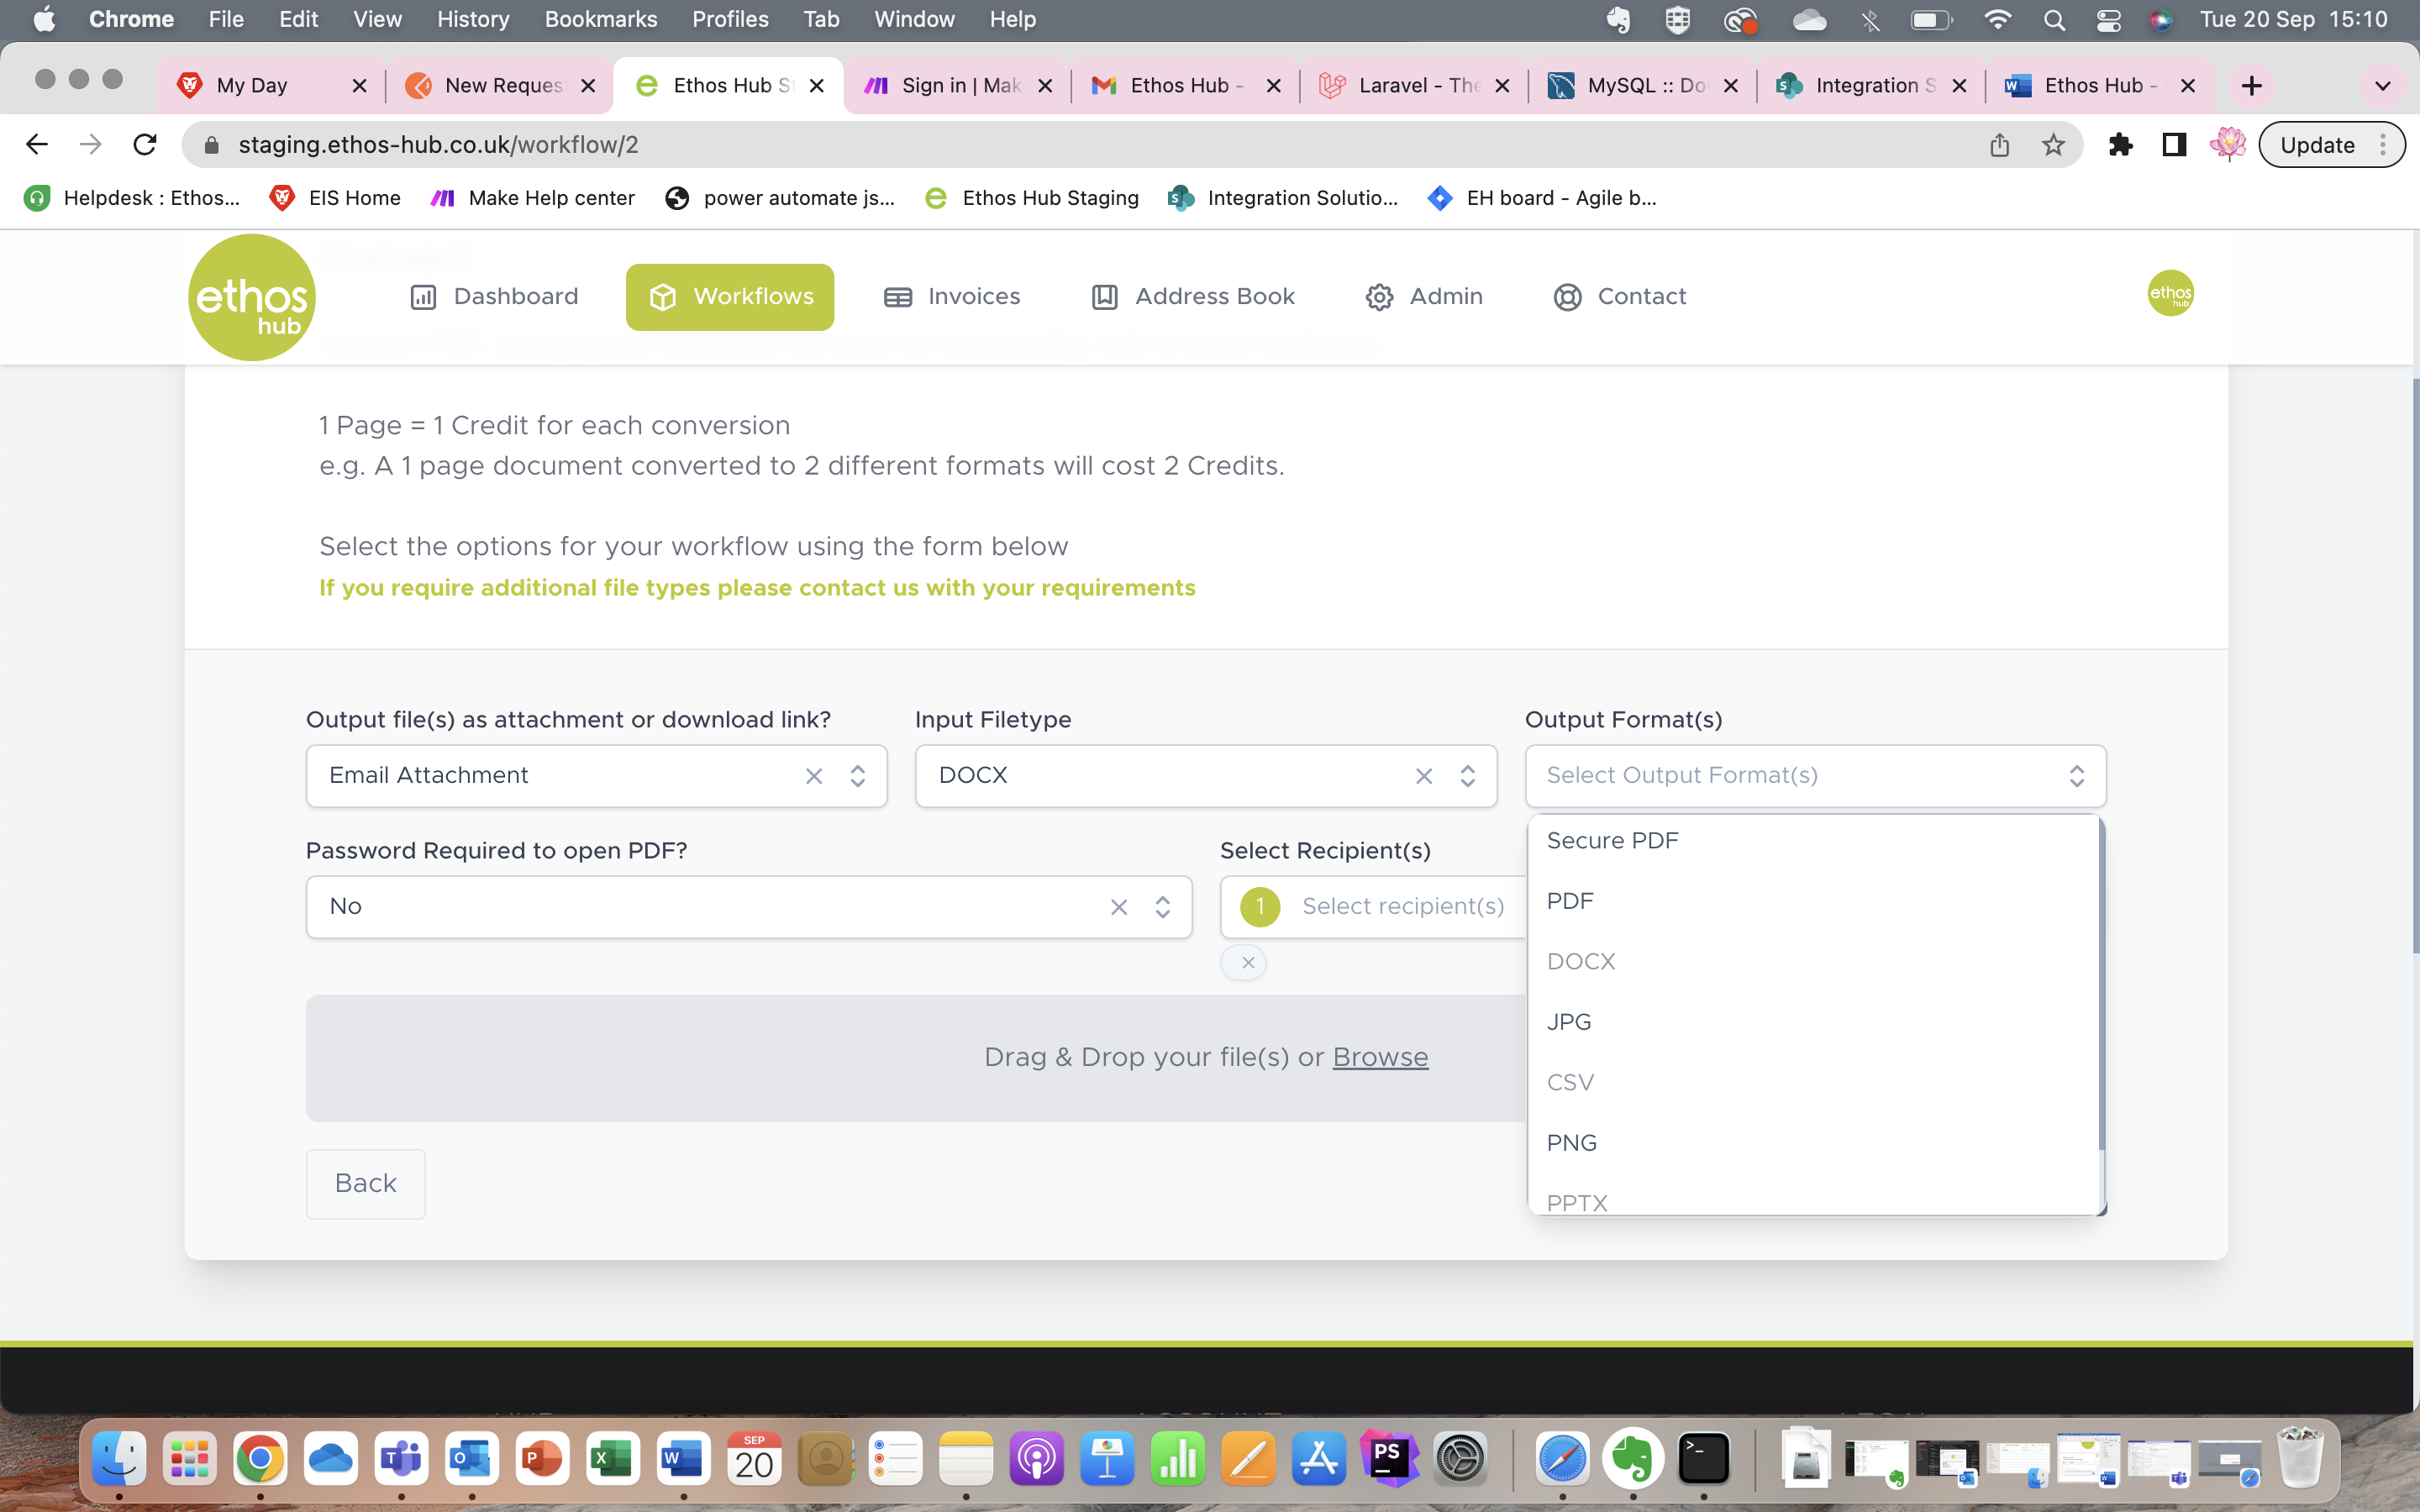
Task: Click the ethos hub logo
Action: tap(251, 296)
